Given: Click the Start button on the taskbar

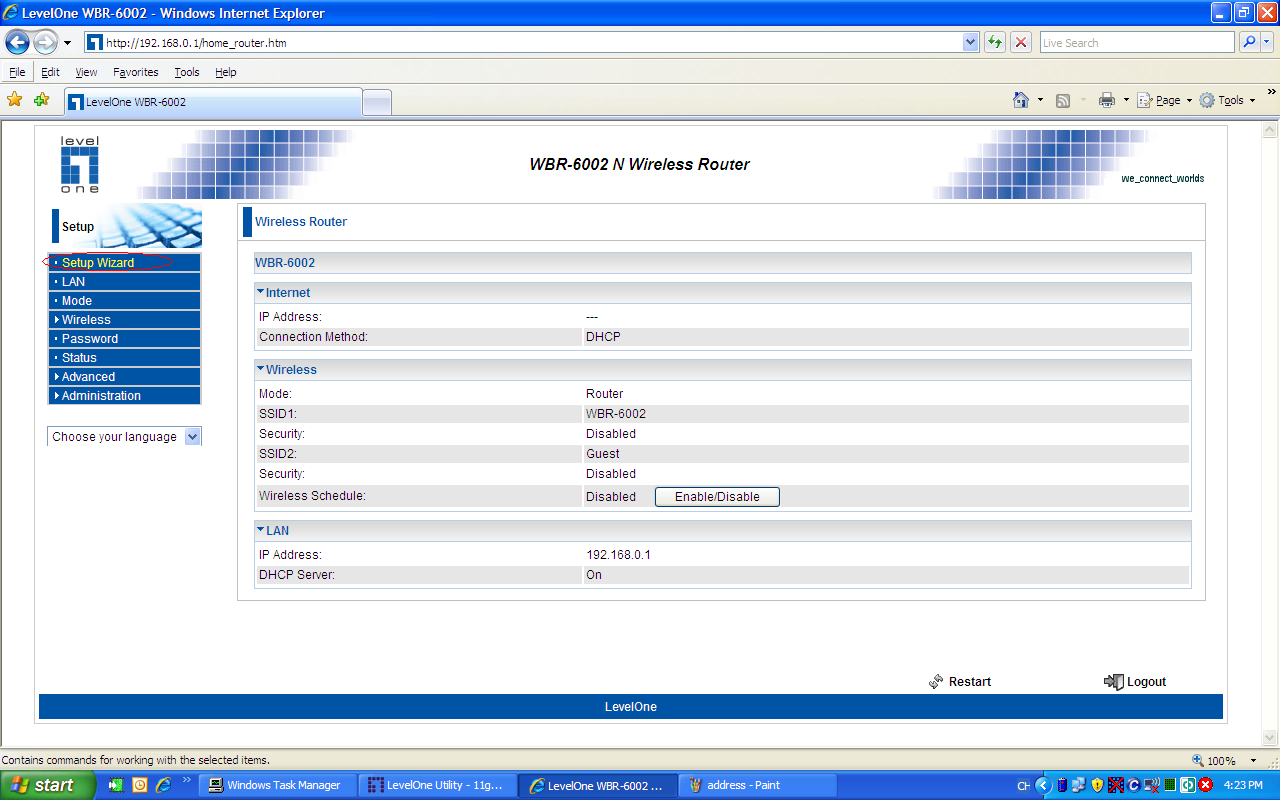Looking at the screenshot, I should coord(45,785).
